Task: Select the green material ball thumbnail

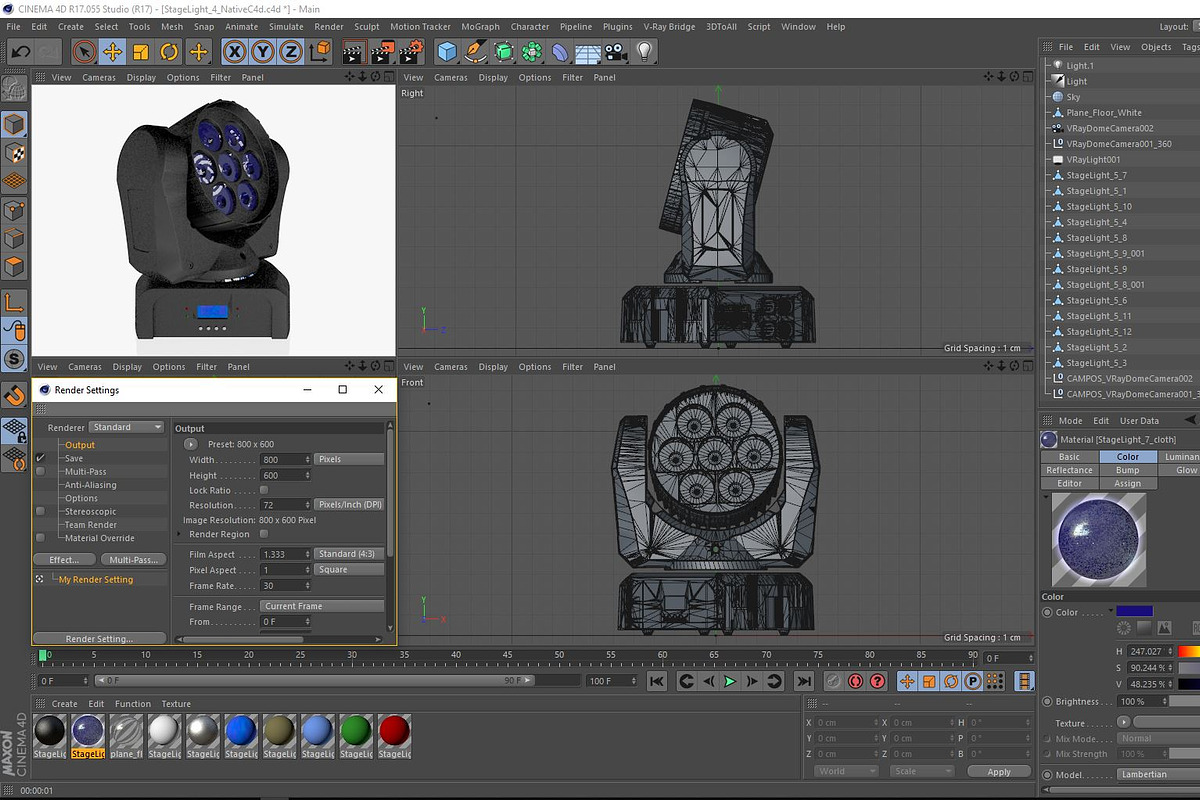Action: [356, 731]
